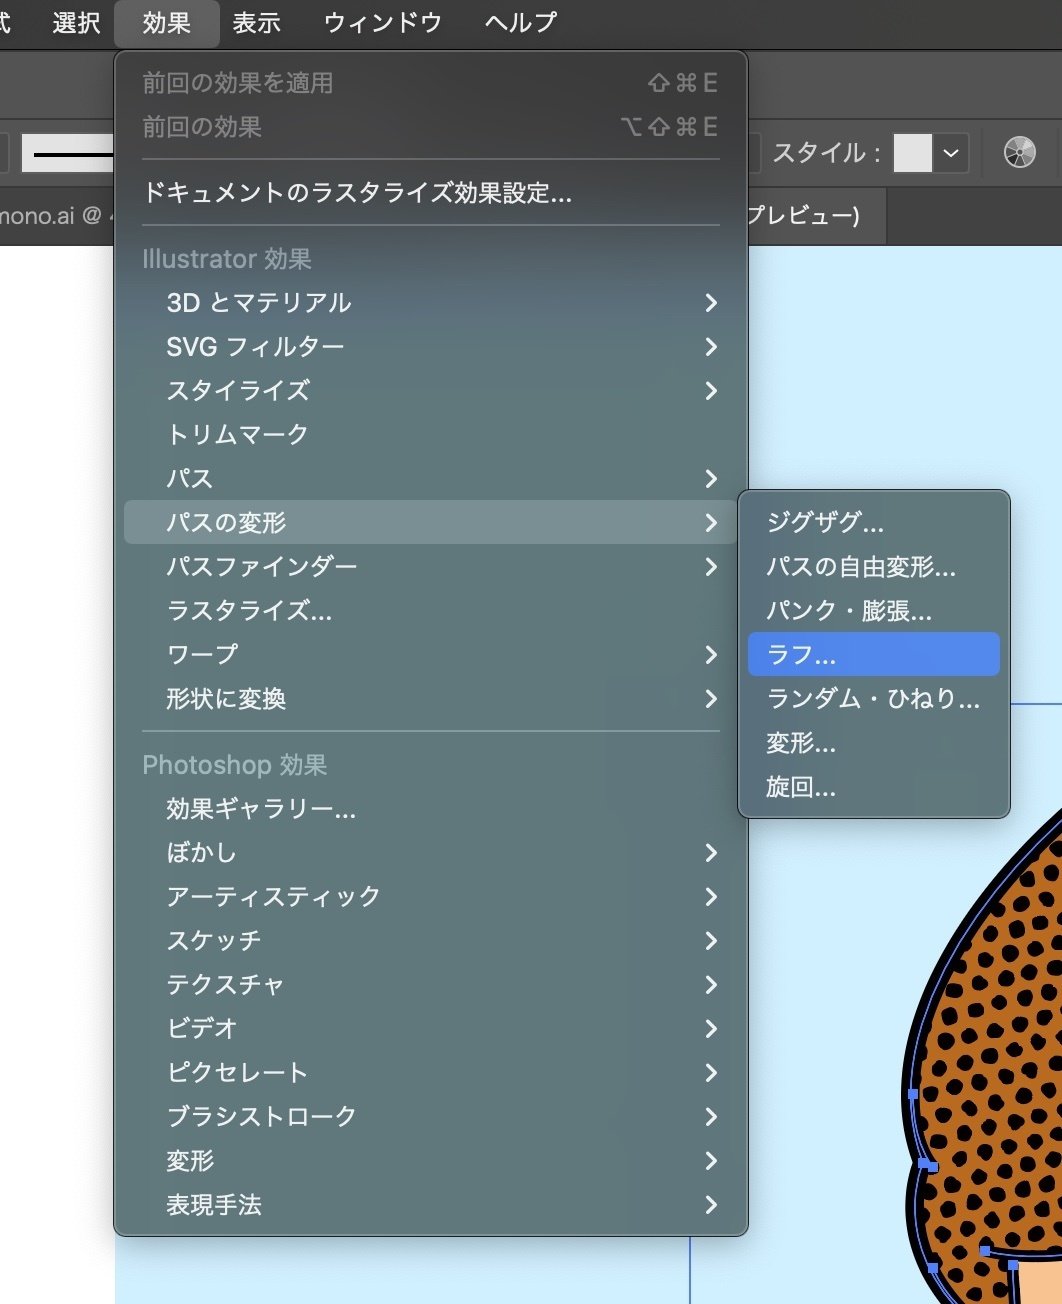
Task: Expand 表現手法 submenu
Action: coord(431,1204)
